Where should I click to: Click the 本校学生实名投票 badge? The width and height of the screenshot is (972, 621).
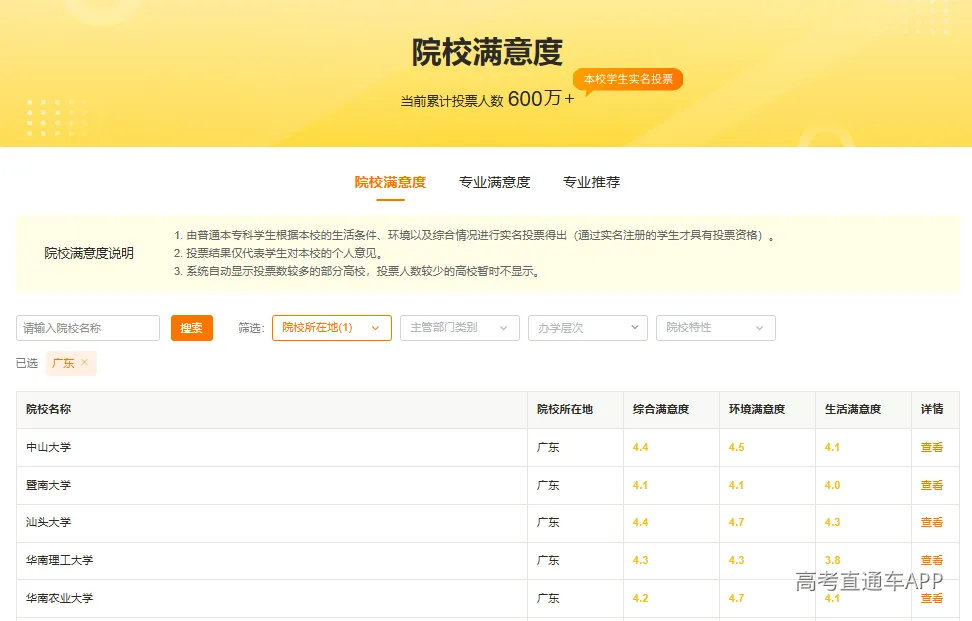pyautogui.click(x=628, y=79)
